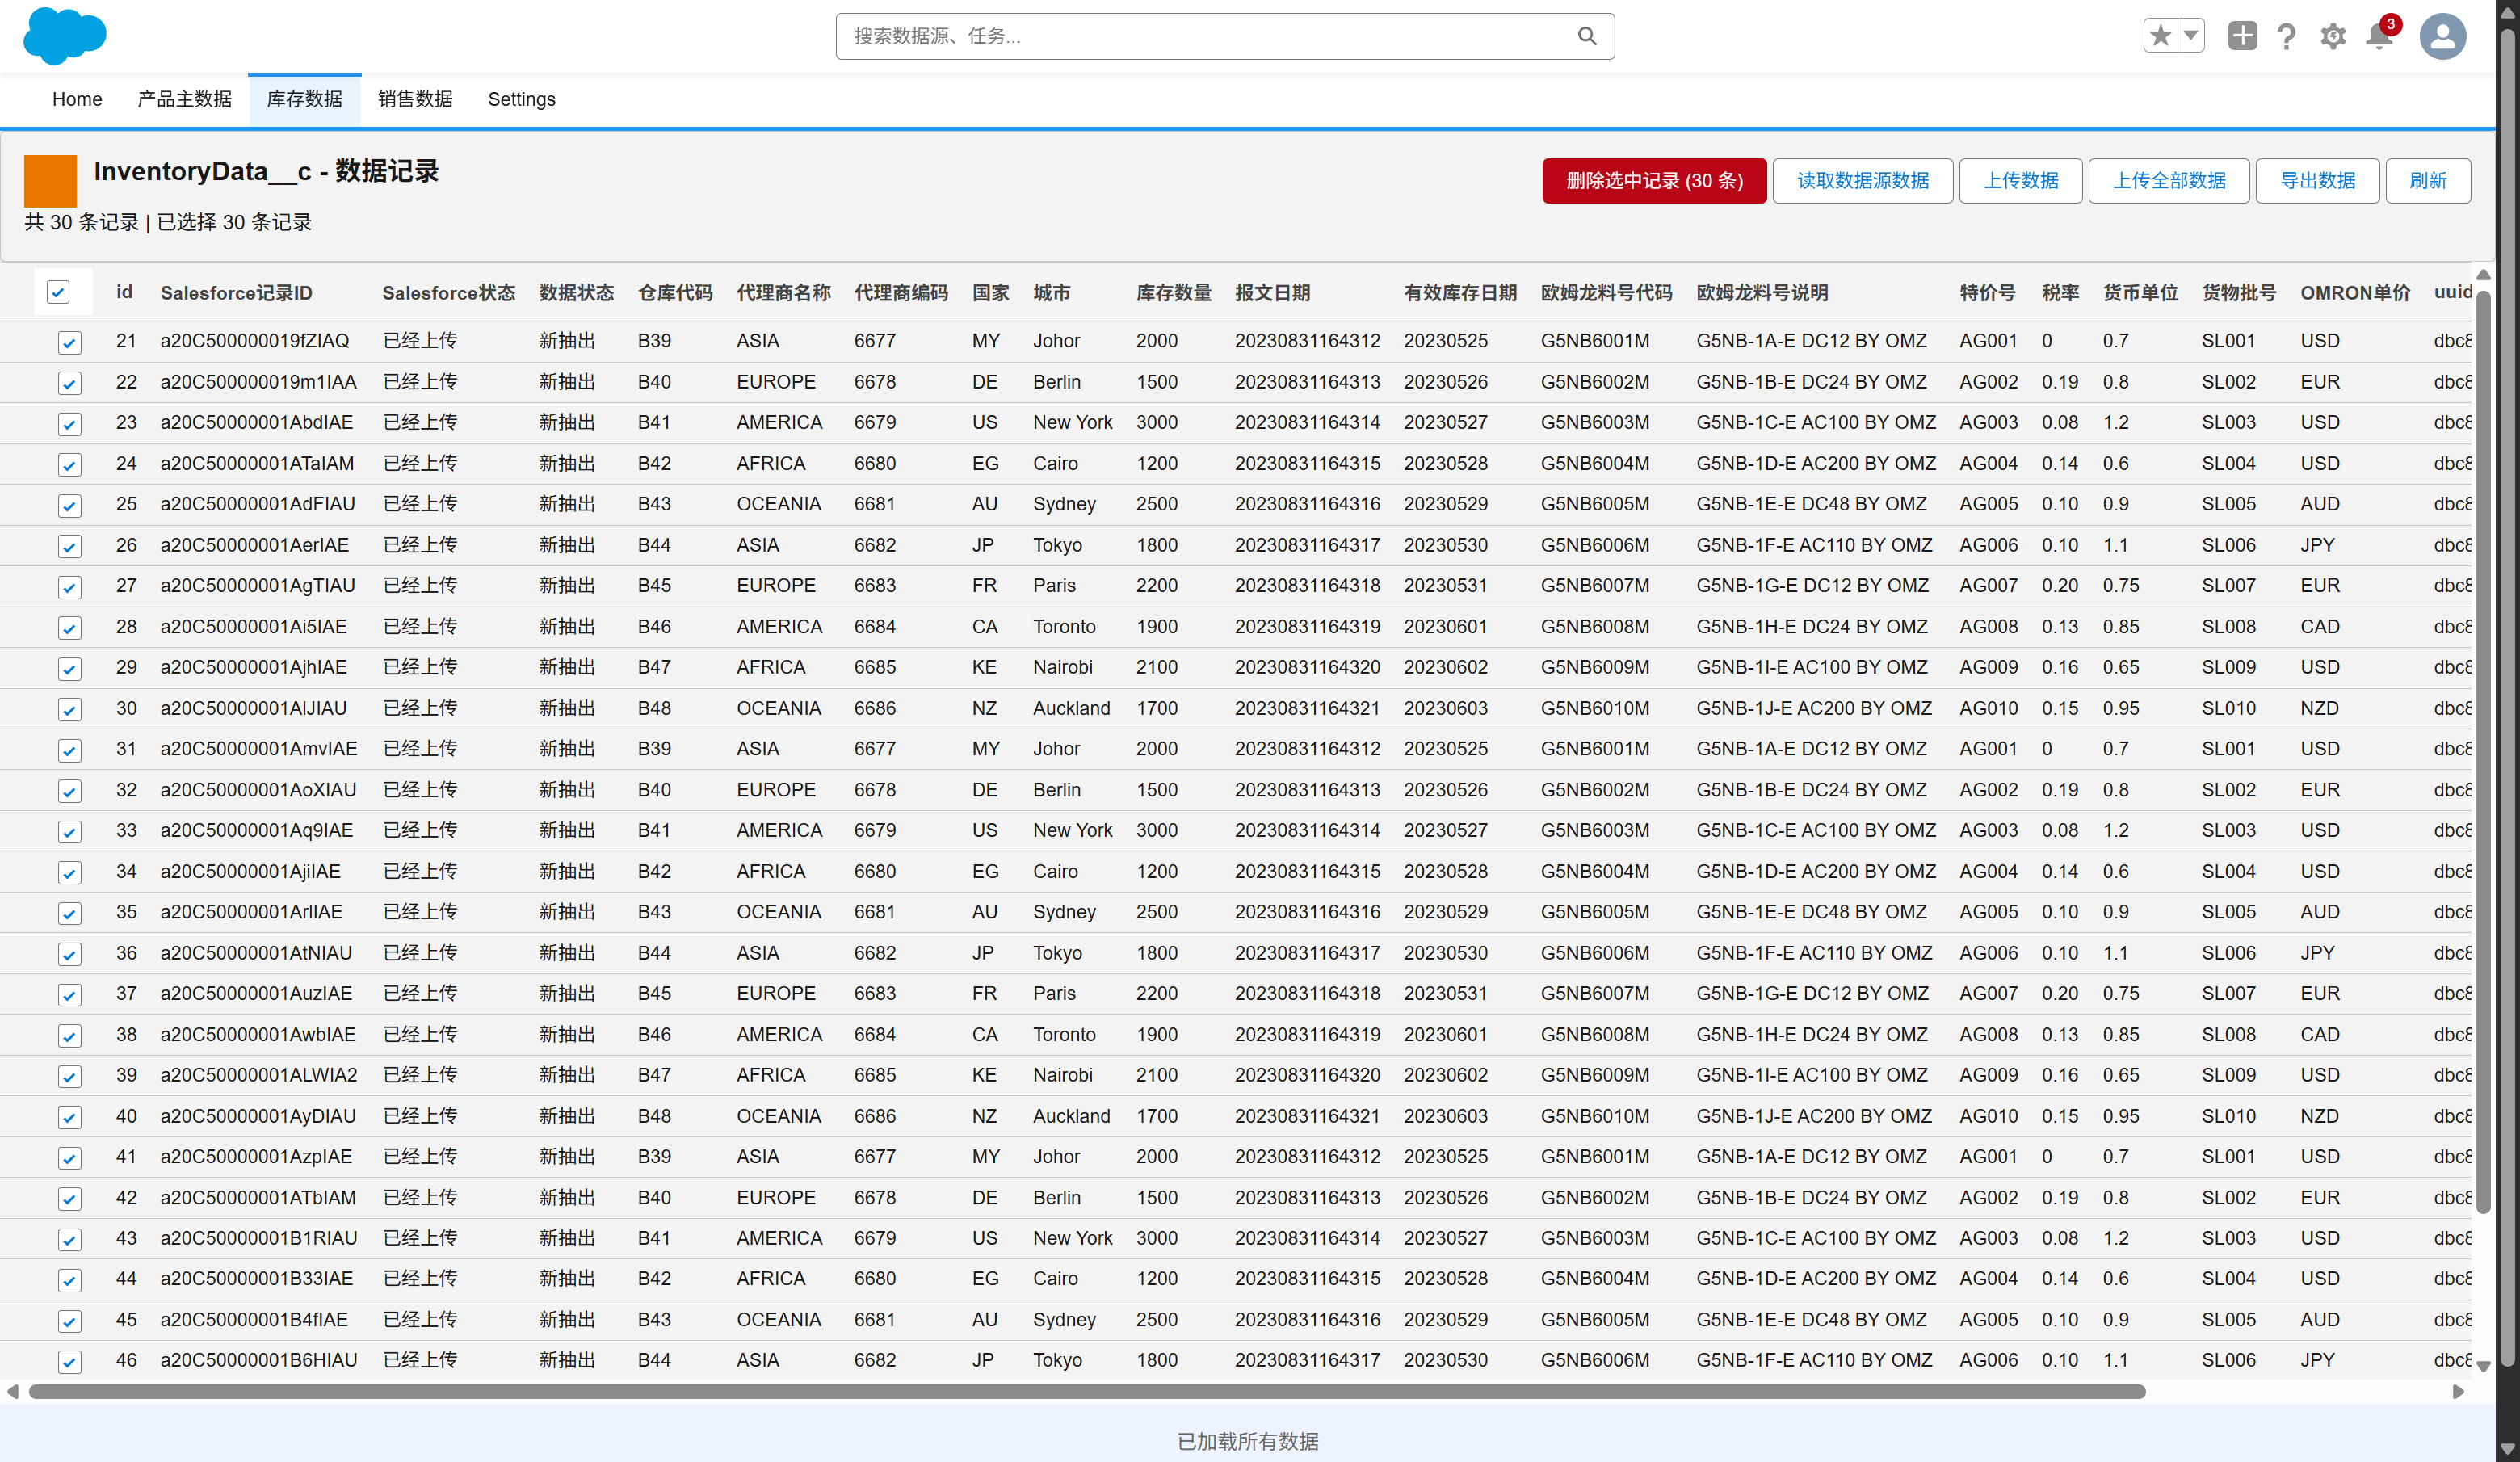
Task: Click the orange InventoryData__c object icon
Action: (x=49, y=180)
